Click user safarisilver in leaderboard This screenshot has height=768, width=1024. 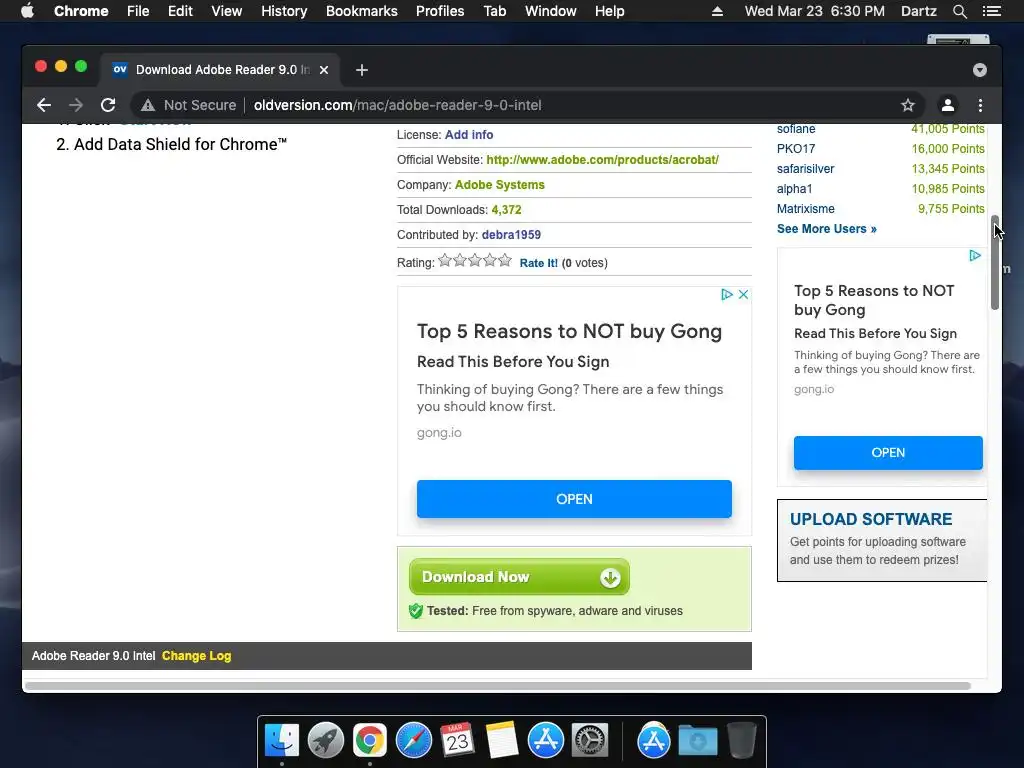(x=805, y=168)
